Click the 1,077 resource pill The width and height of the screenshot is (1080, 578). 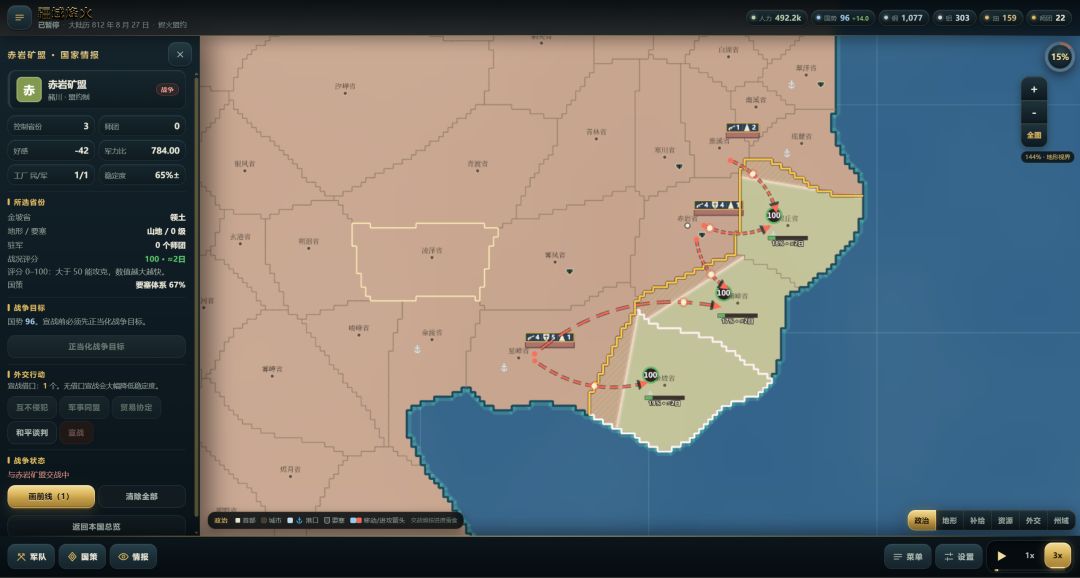902,18
